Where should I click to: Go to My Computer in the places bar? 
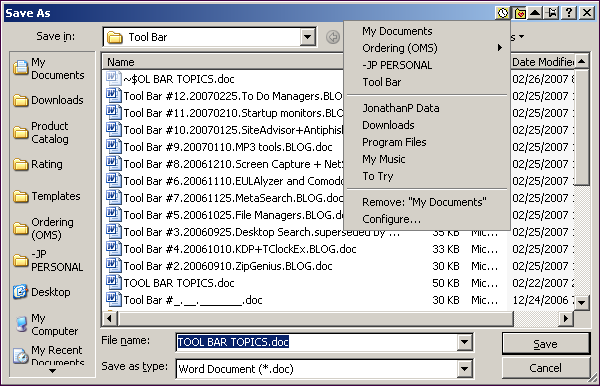coord(46,324)
